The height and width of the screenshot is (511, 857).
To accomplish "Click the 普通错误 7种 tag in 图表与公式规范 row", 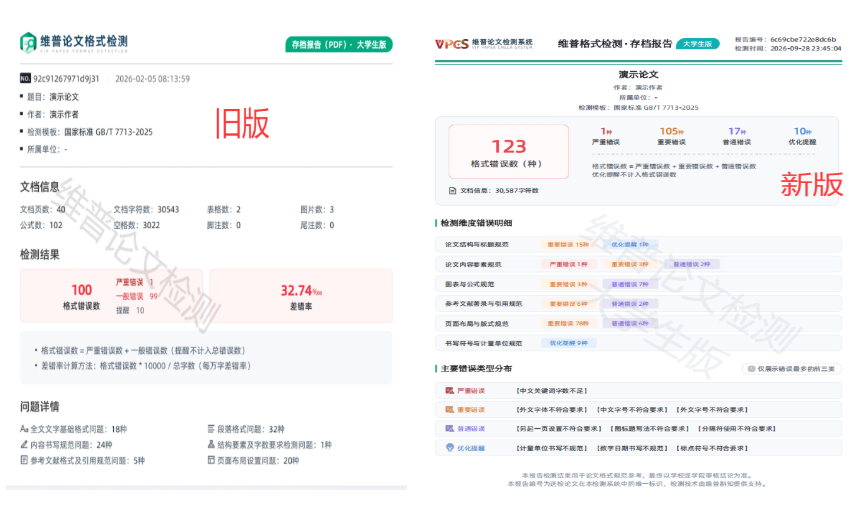I will point(630,284).
